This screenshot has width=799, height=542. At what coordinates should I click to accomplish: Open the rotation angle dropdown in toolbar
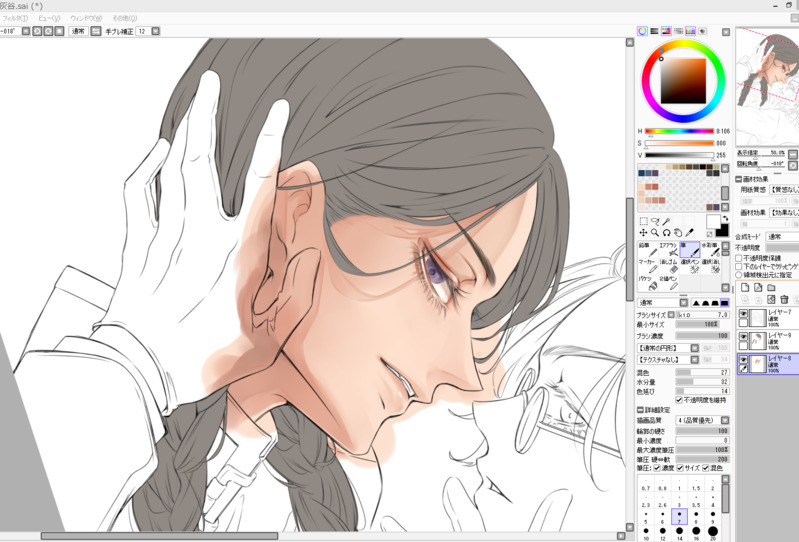tap(26, 31)
